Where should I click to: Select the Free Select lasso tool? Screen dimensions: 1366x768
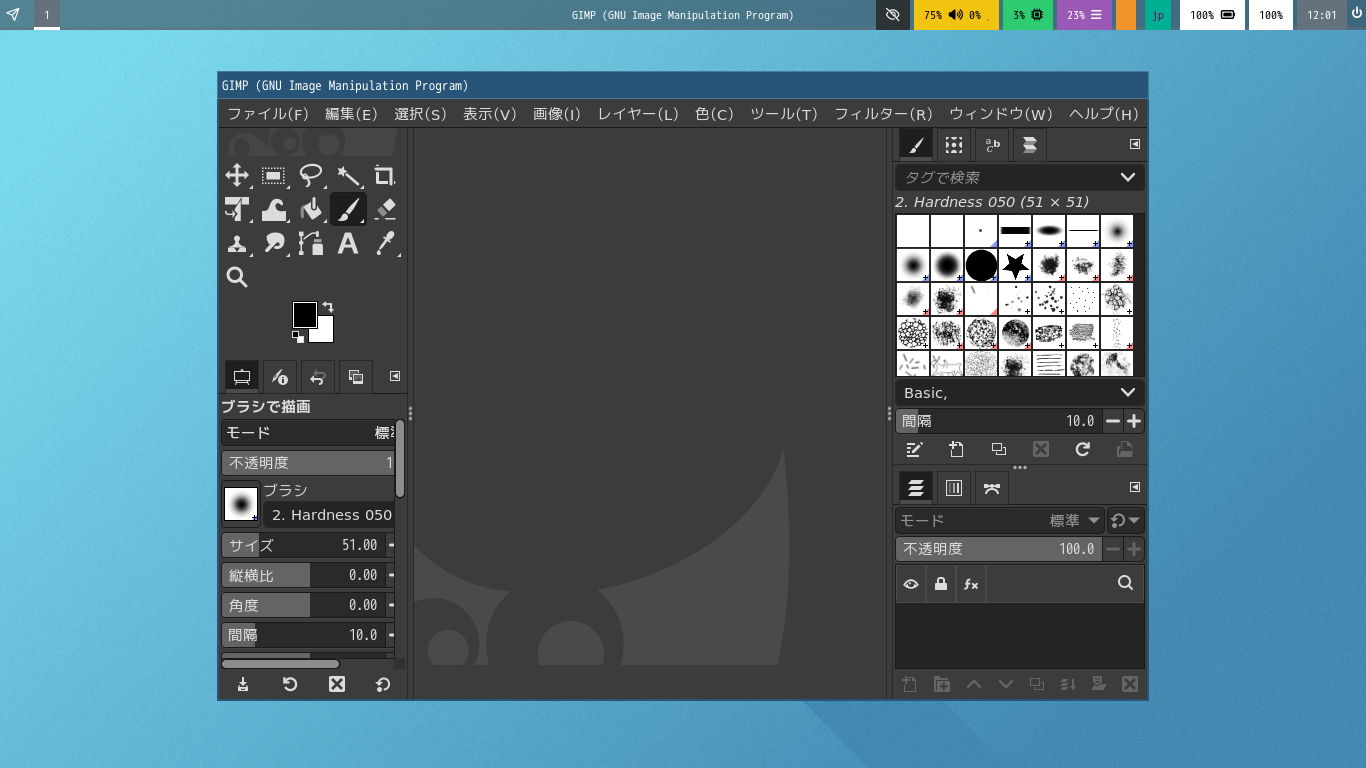[311, 176]
